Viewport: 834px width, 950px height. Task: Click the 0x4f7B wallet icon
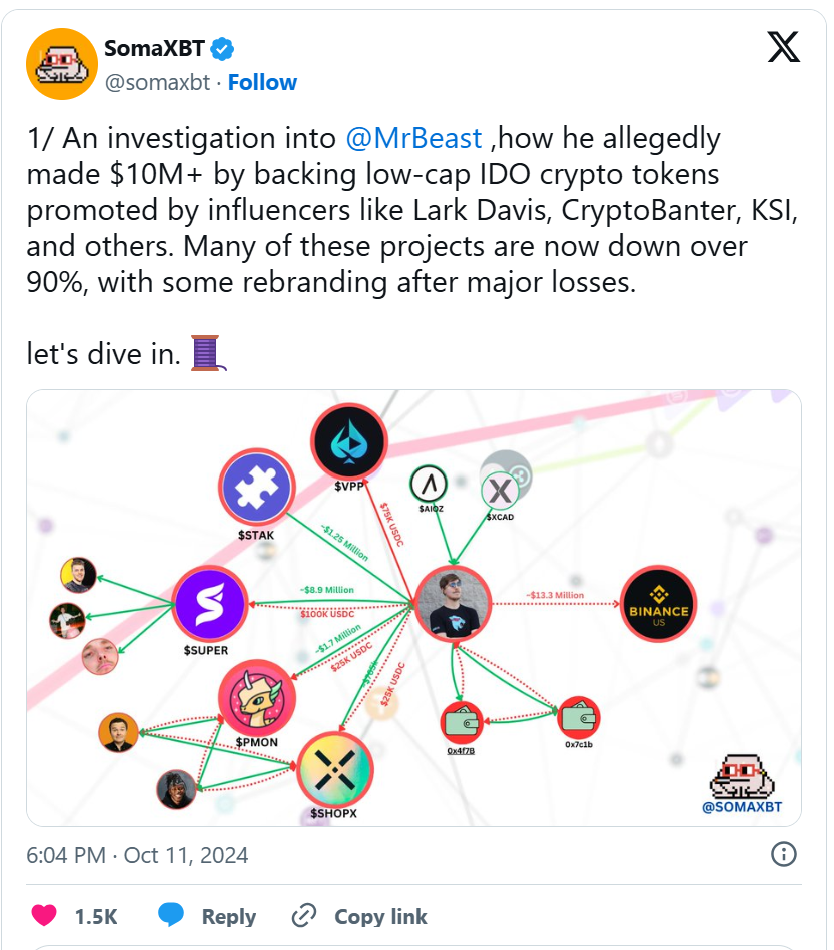click(x=462, y=721)
